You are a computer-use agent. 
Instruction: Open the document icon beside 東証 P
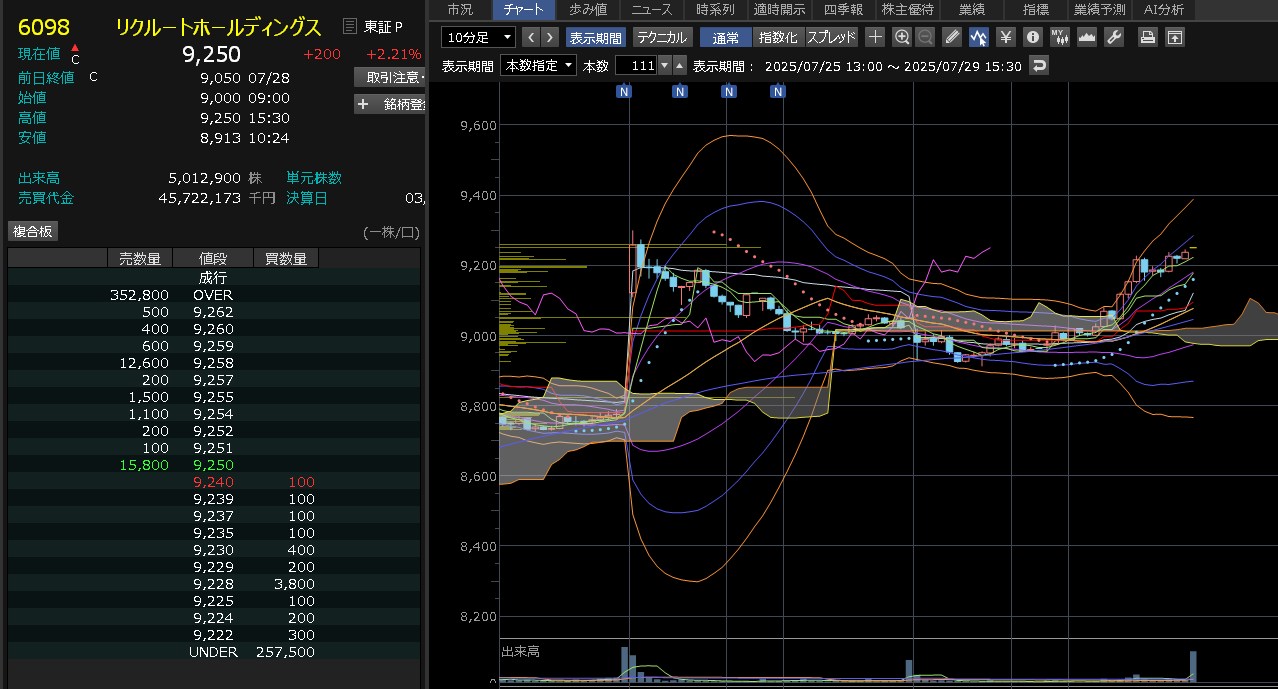[350, 25]
